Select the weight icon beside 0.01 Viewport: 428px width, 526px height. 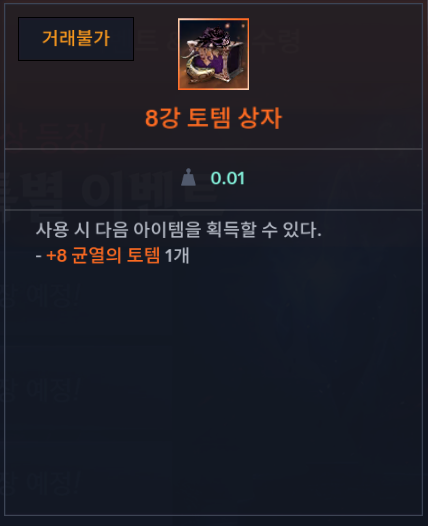pos(188,177)
